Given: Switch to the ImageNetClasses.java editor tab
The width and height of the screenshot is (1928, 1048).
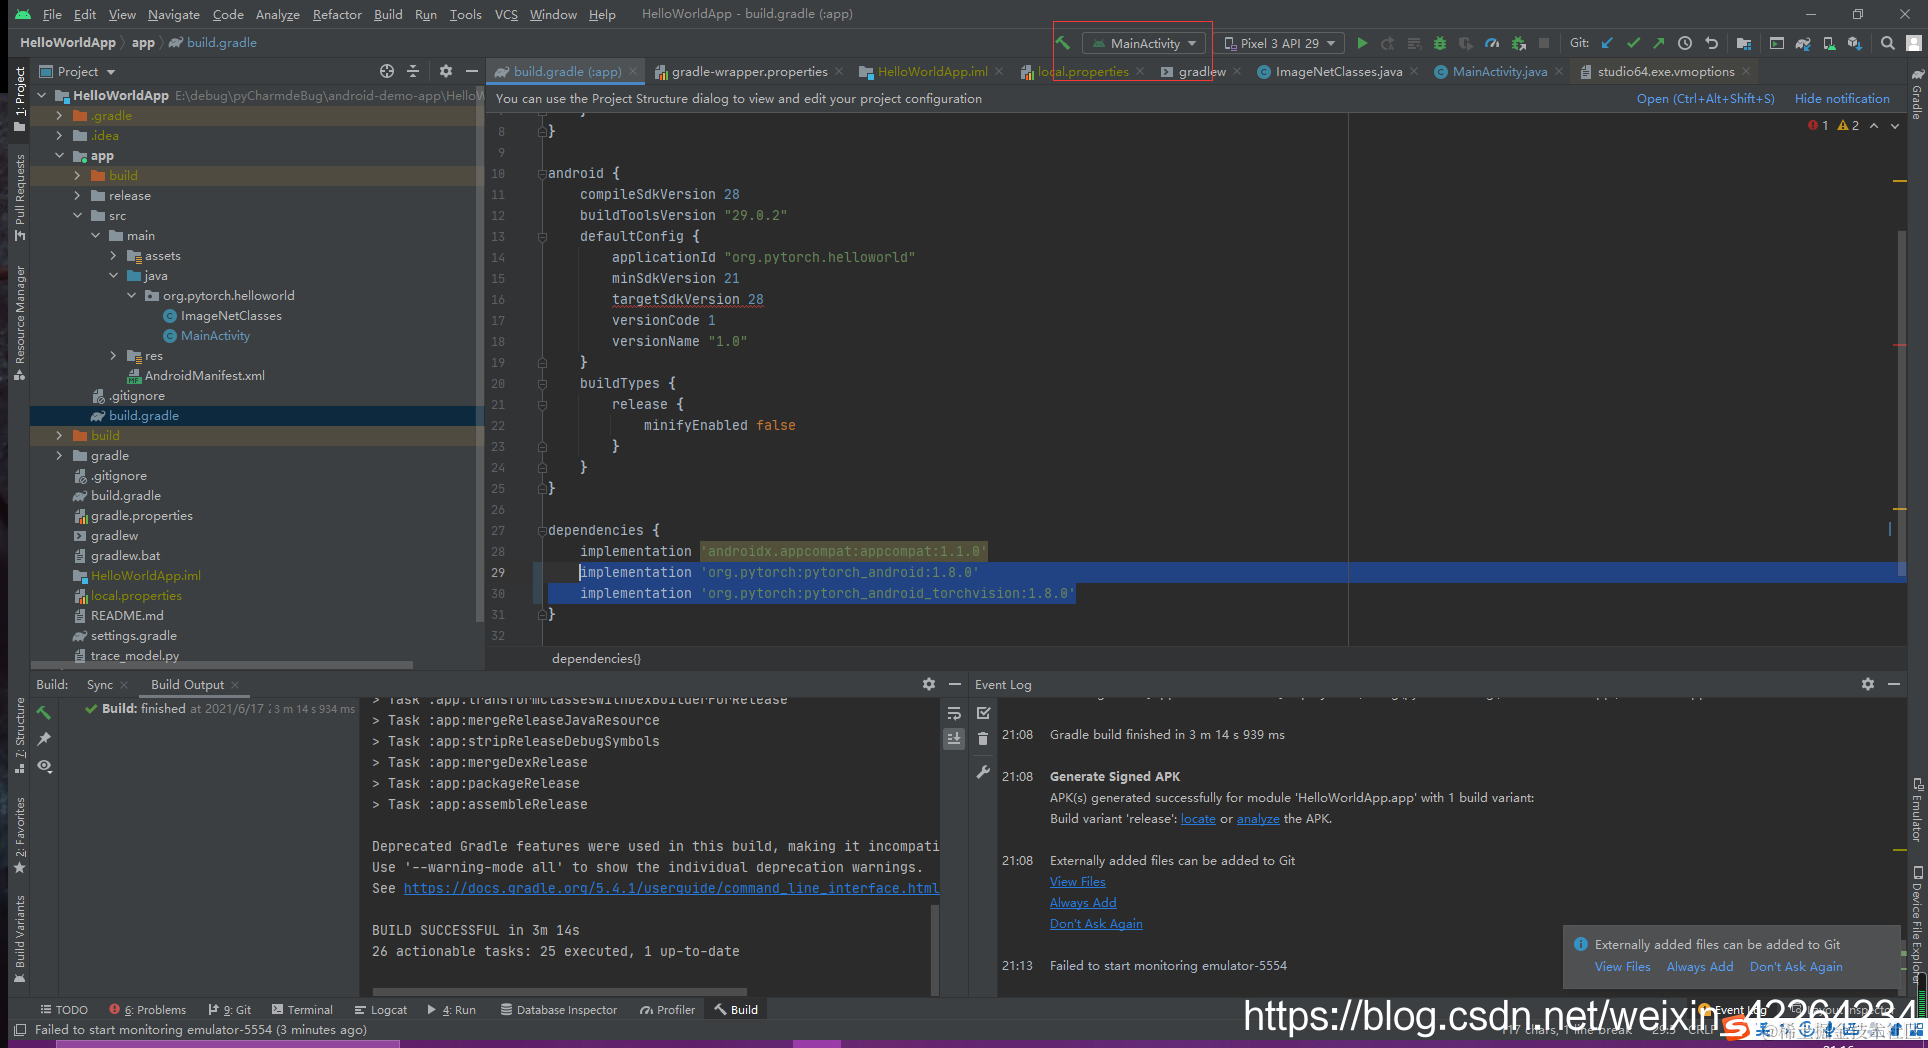Looking at the screenshot, I should coord(1338,71).
